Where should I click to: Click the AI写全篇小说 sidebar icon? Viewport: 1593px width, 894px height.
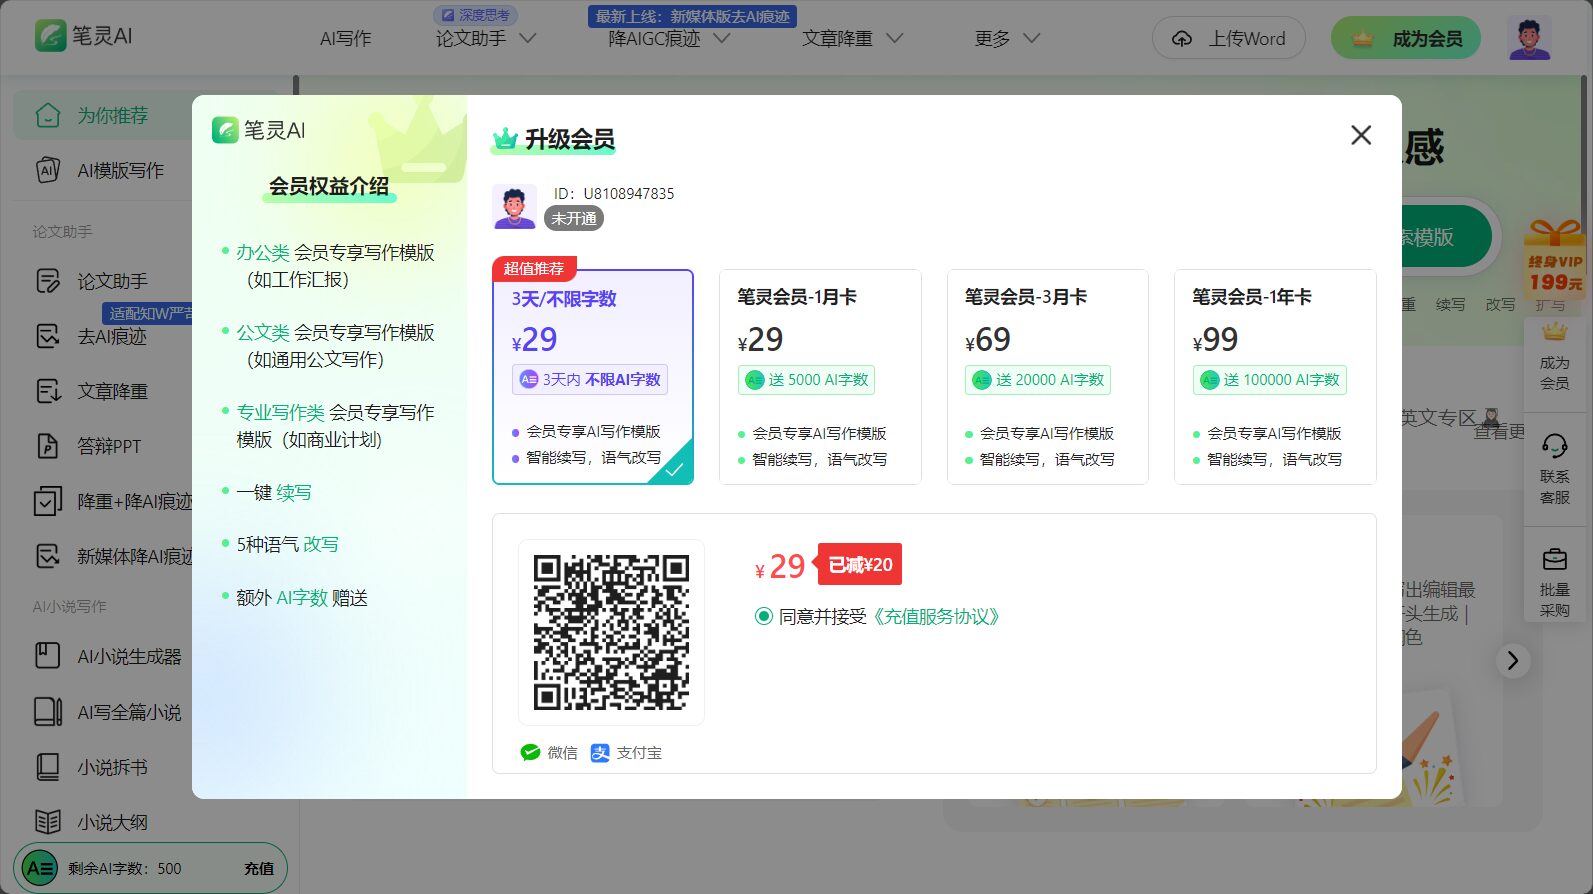[48, 712]
